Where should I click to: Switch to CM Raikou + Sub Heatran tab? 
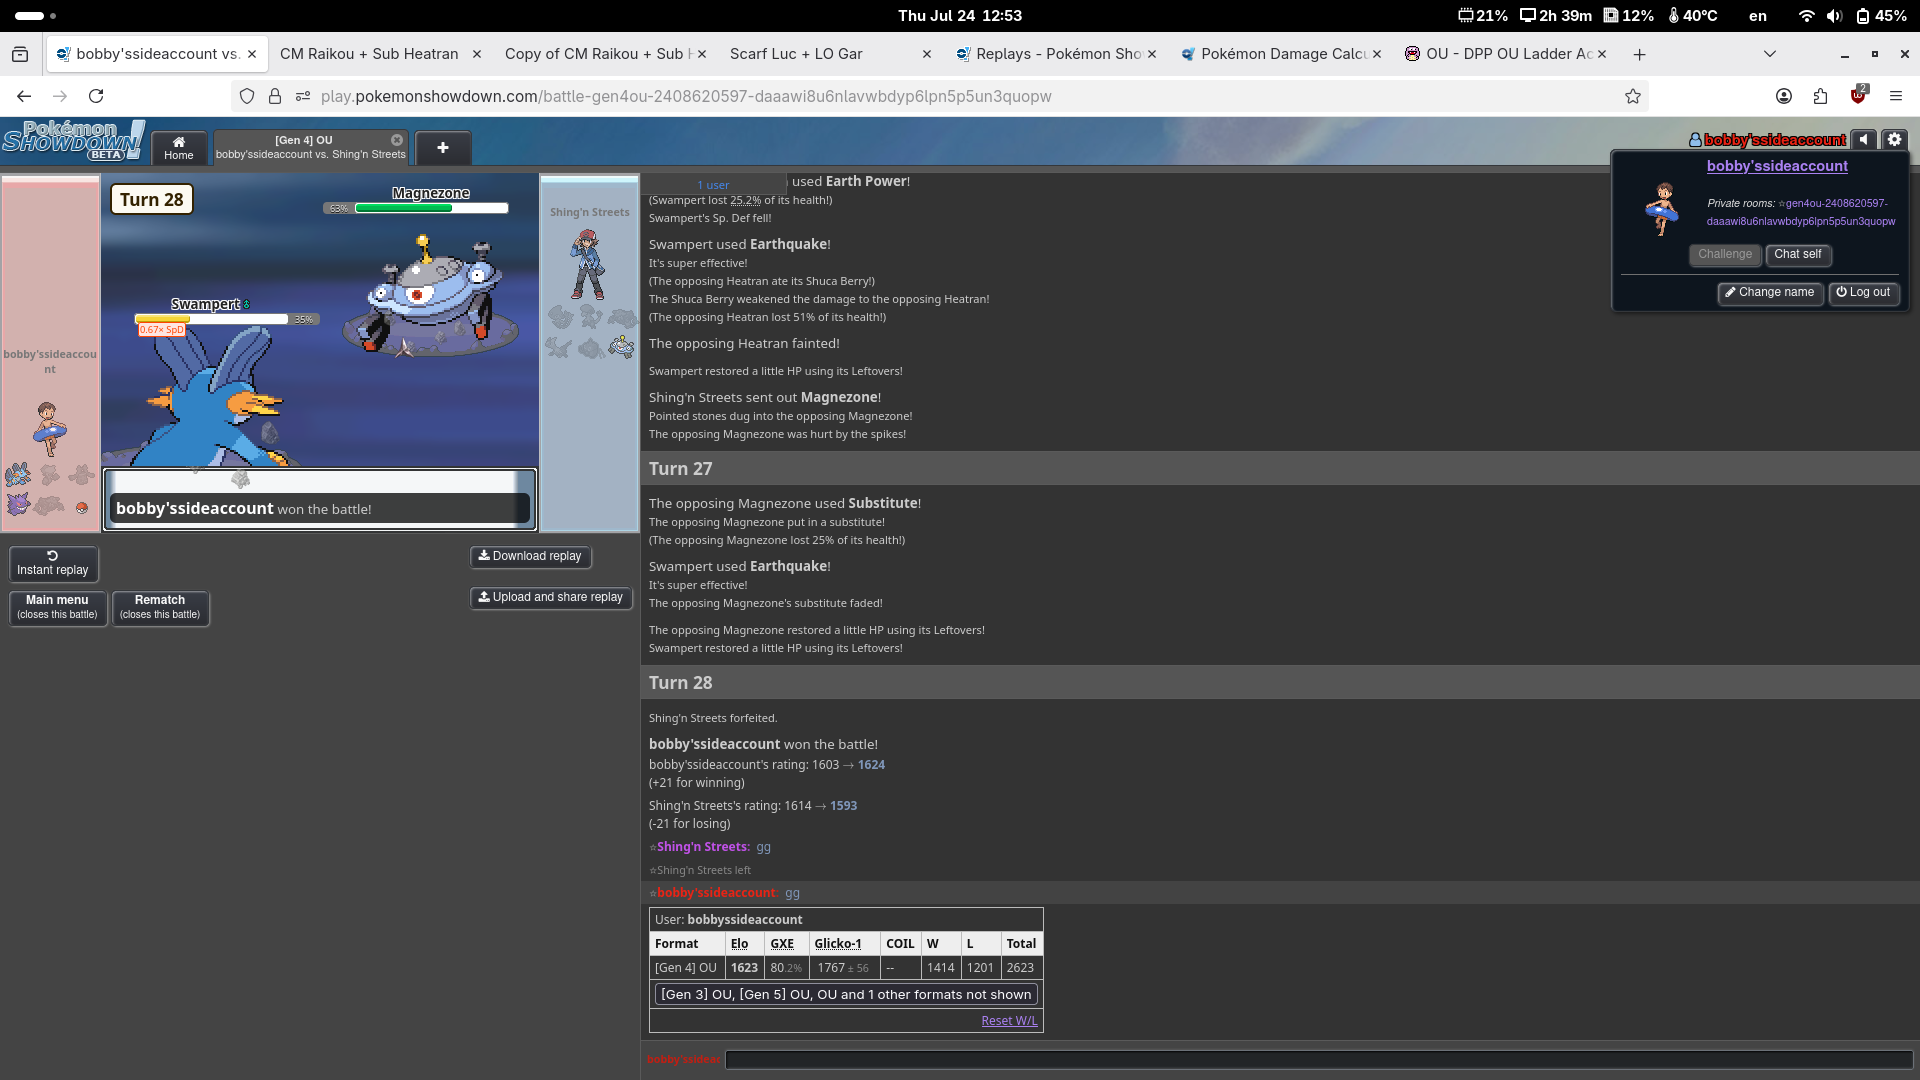pos(369,54)
